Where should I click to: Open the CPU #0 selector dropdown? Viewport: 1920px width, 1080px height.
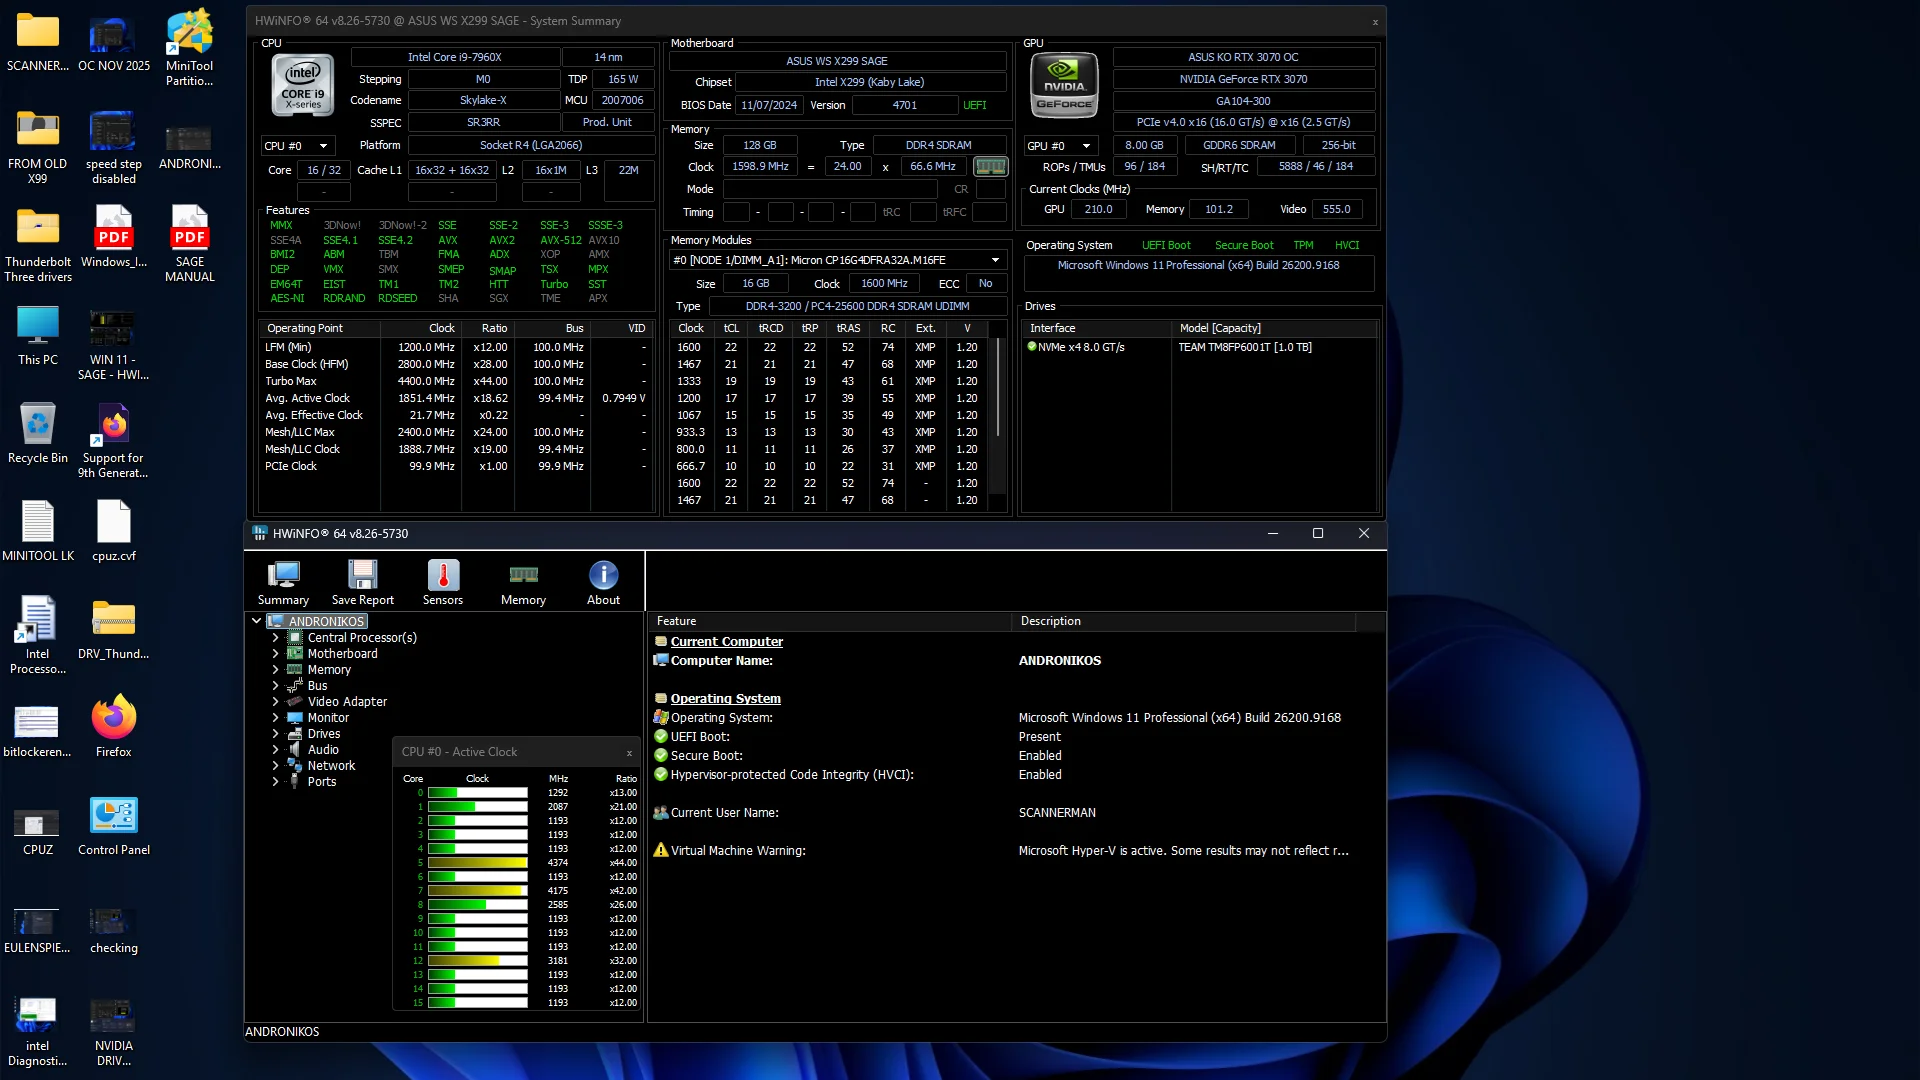click(x=297, y=146)
